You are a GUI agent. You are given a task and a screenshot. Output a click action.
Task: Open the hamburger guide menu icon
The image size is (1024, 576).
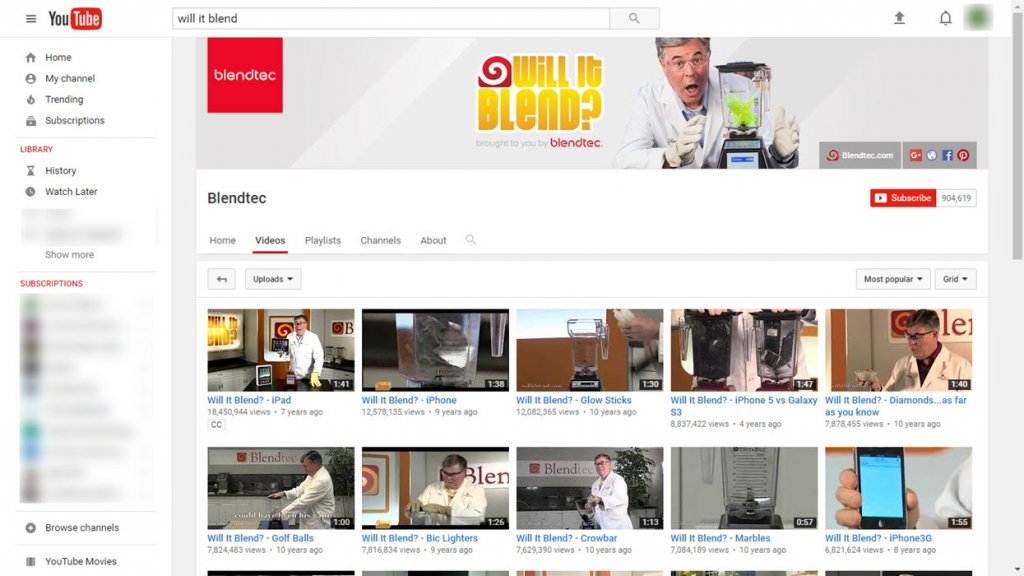coord(31,18)
